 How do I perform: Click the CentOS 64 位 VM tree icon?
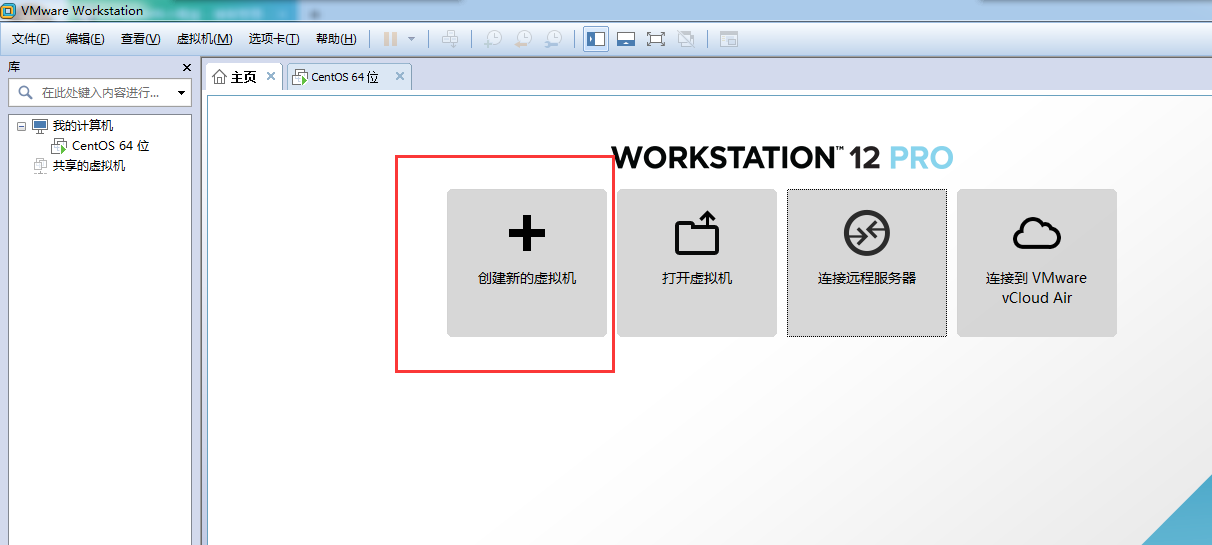coord(59,146)
